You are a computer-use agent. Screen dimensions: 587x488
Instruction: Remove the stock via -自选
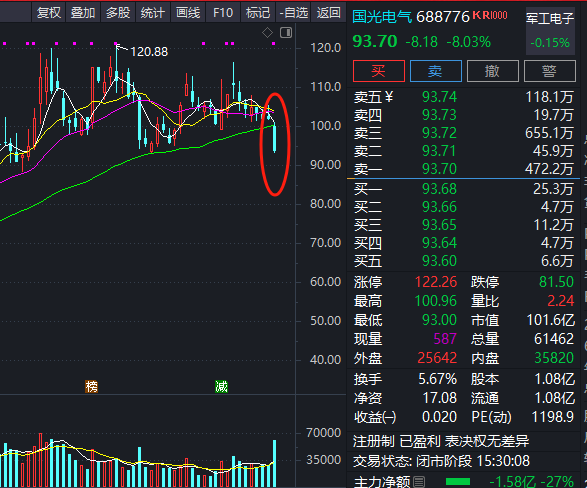click(x=294, y=13)
